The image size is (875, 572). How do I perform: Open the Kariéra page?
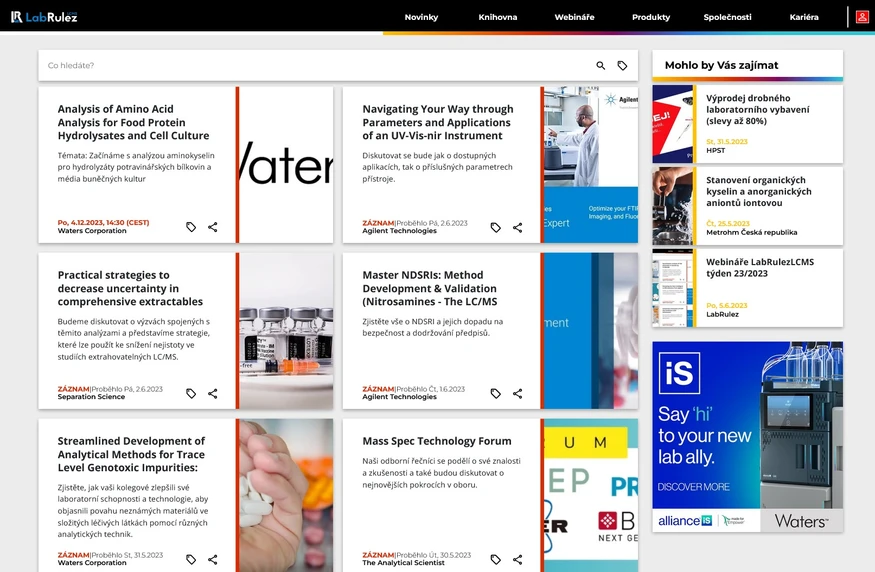point(804,17)
